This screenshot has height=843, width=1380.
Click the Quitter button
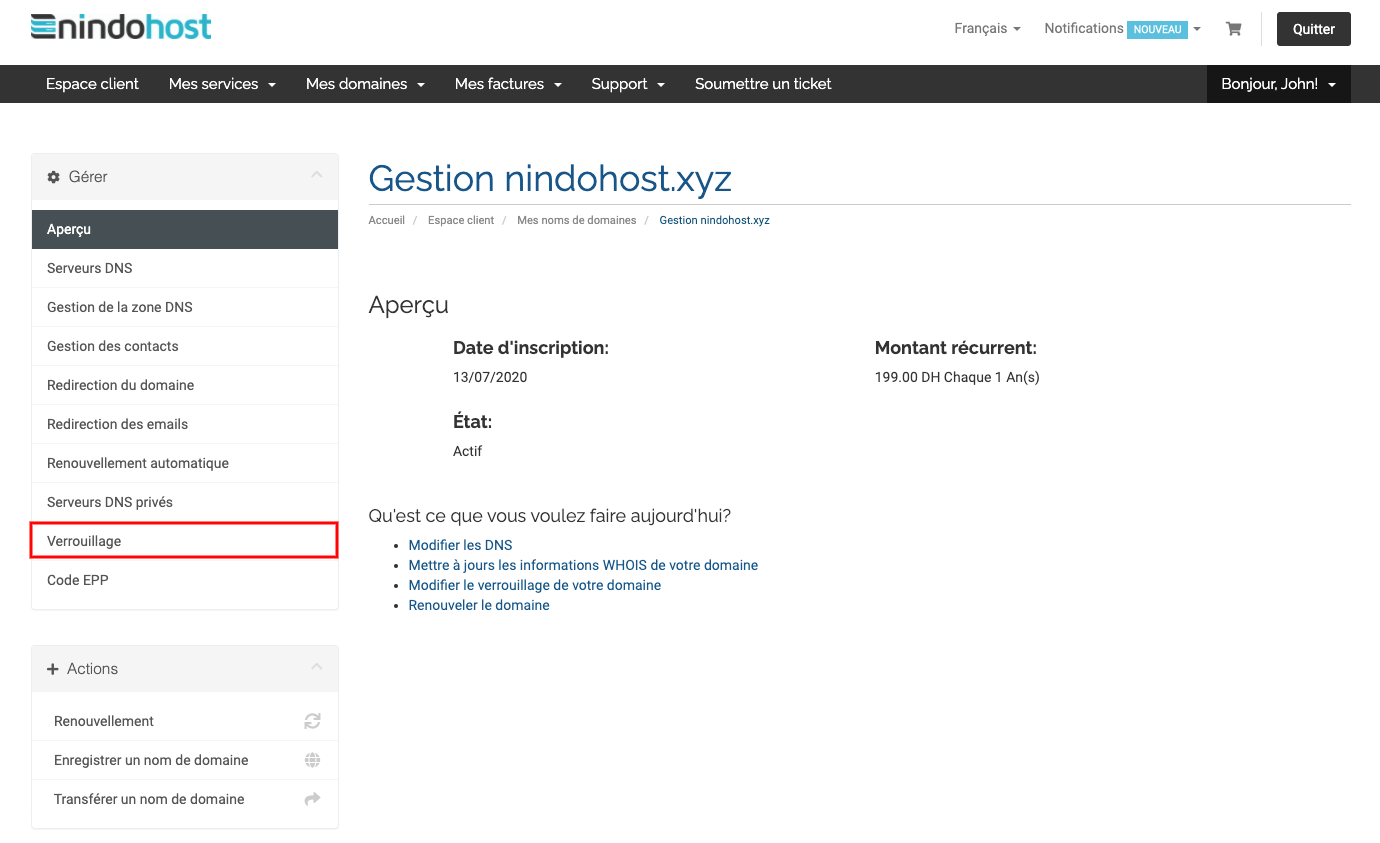pos(1313,29)
